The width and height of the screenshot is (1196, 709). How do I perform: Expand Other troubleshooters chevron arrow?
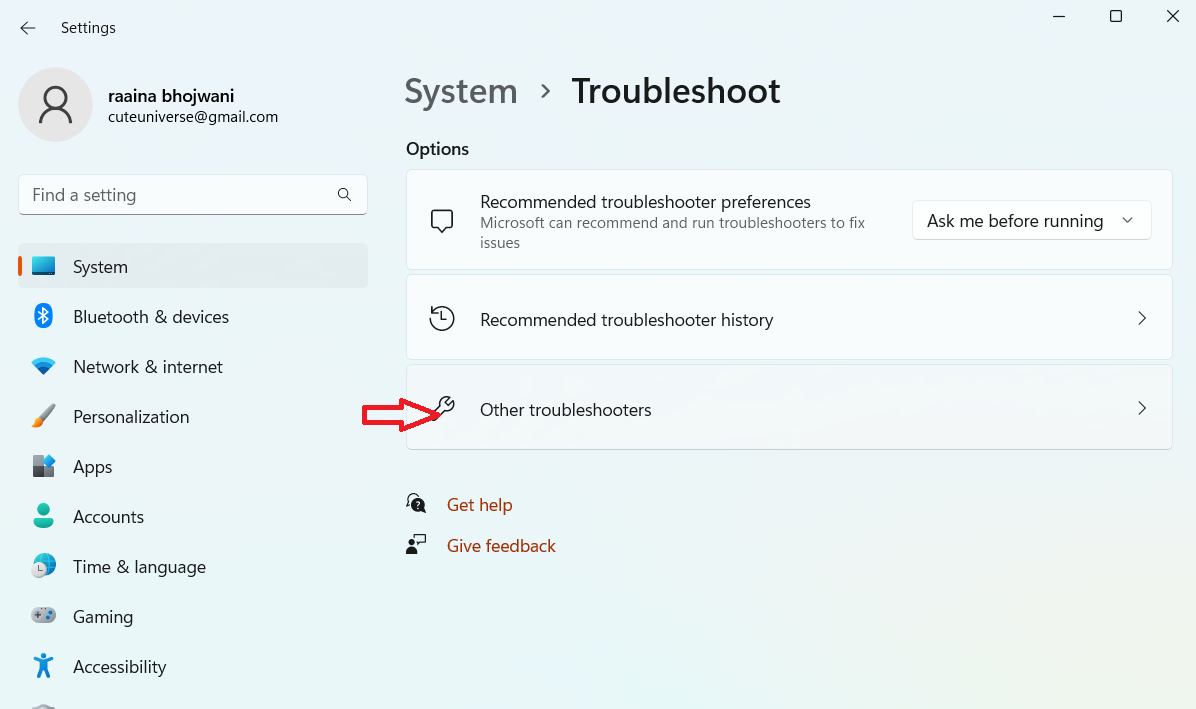(1142, 409)
